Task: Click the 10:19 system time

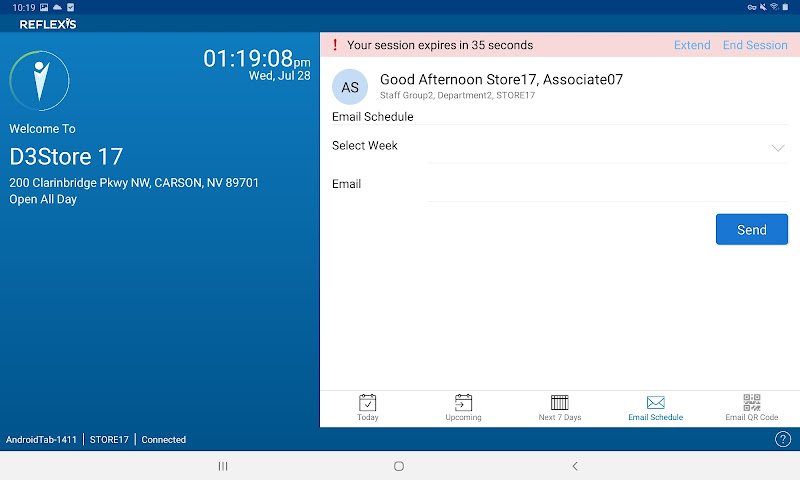Action: tap(23, 7)
